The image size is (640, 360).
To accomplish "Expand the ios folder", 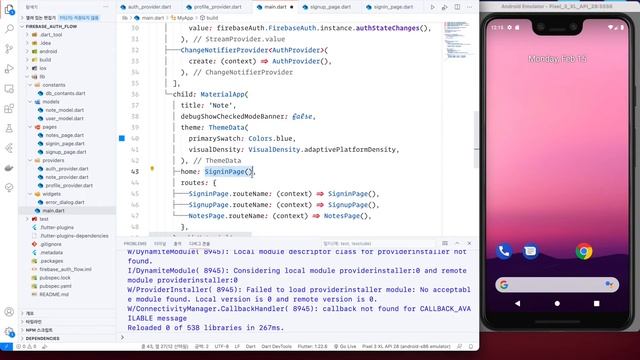I will [x=43, y=68].
